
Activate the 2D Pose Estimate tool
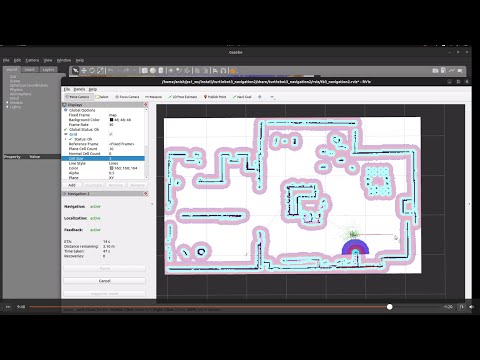click(x=182, y=97)
